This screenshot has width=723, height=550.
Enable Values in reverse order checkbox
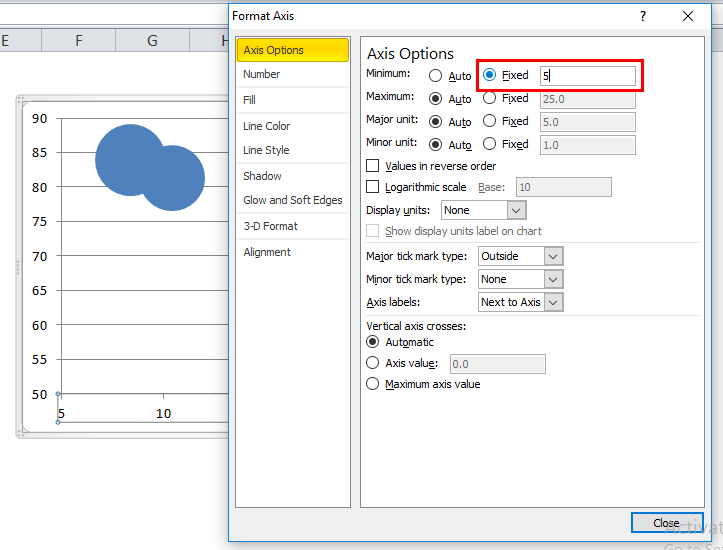pos(372,166)
